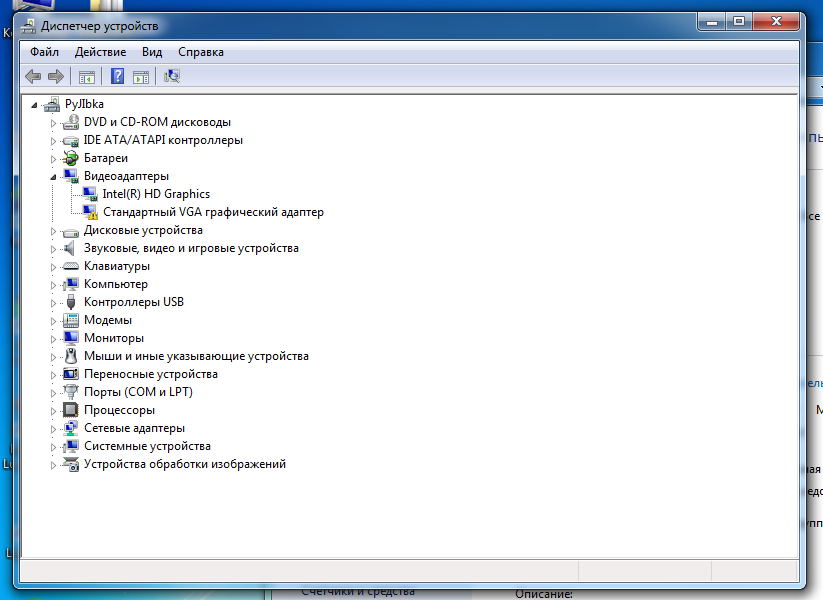
Task: Expand the Контроллеры USB category
Action: 54,302
